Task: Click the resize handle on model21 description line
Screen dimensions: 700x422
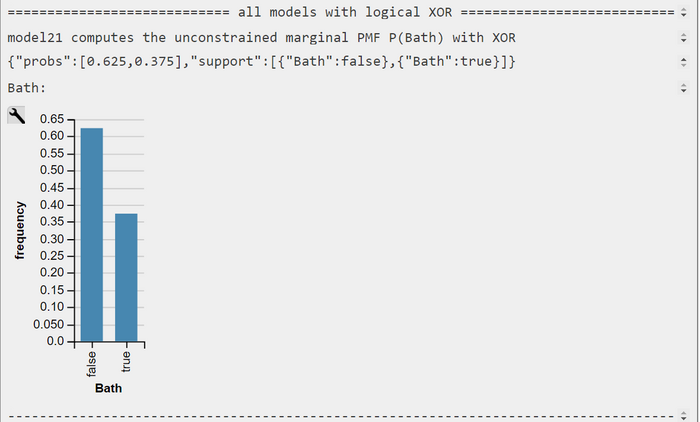Action: point(683,38)
